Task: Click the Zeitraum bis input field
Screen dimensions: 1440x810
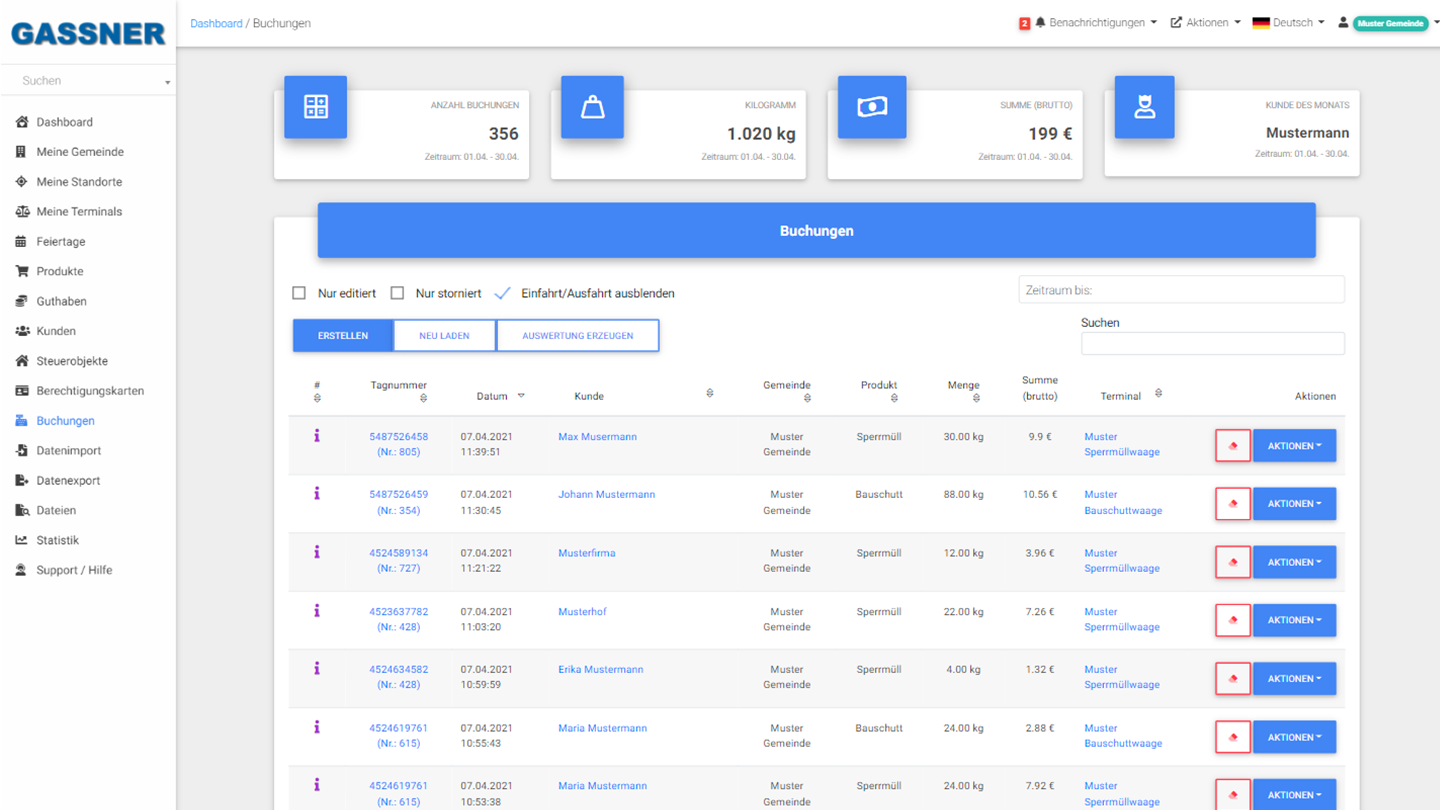Action: tap(1181, 290)
